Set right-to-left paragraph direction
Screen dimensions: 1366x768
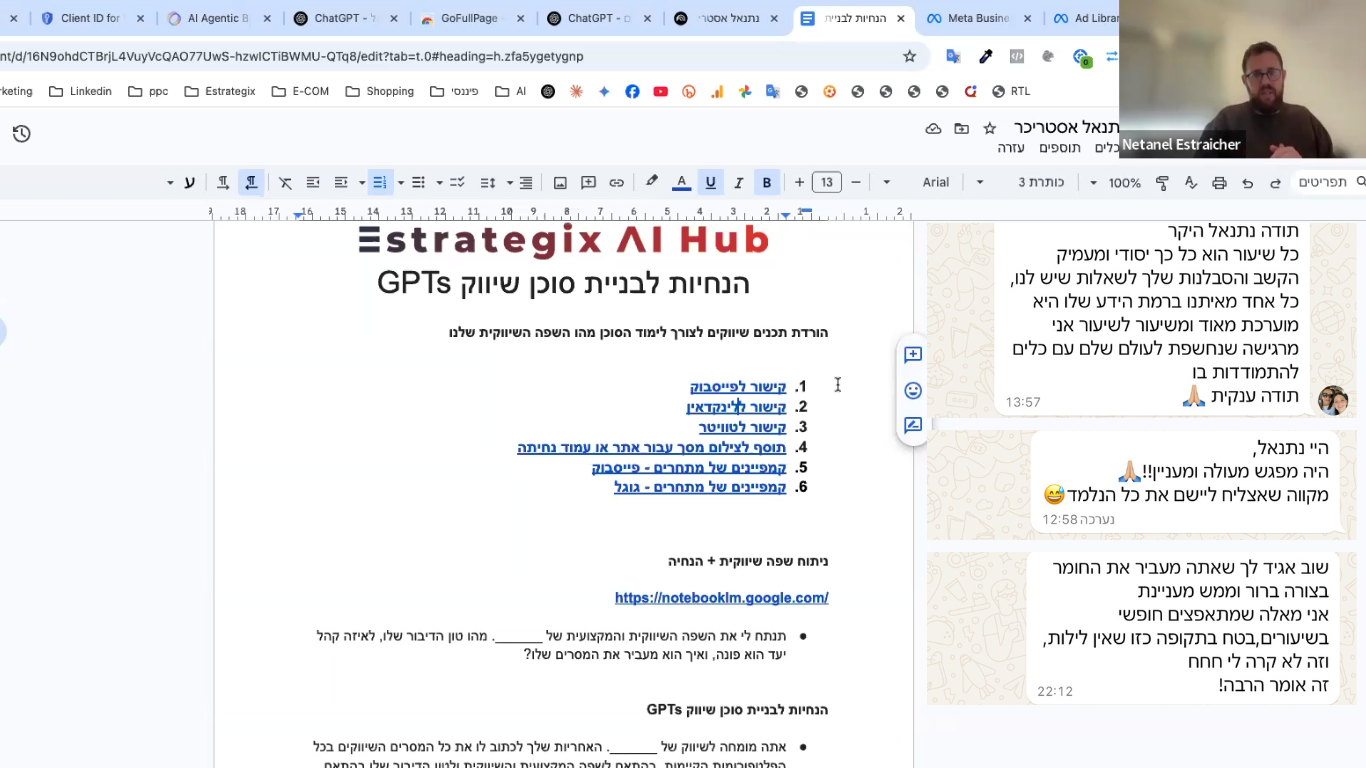pos(251,182)
